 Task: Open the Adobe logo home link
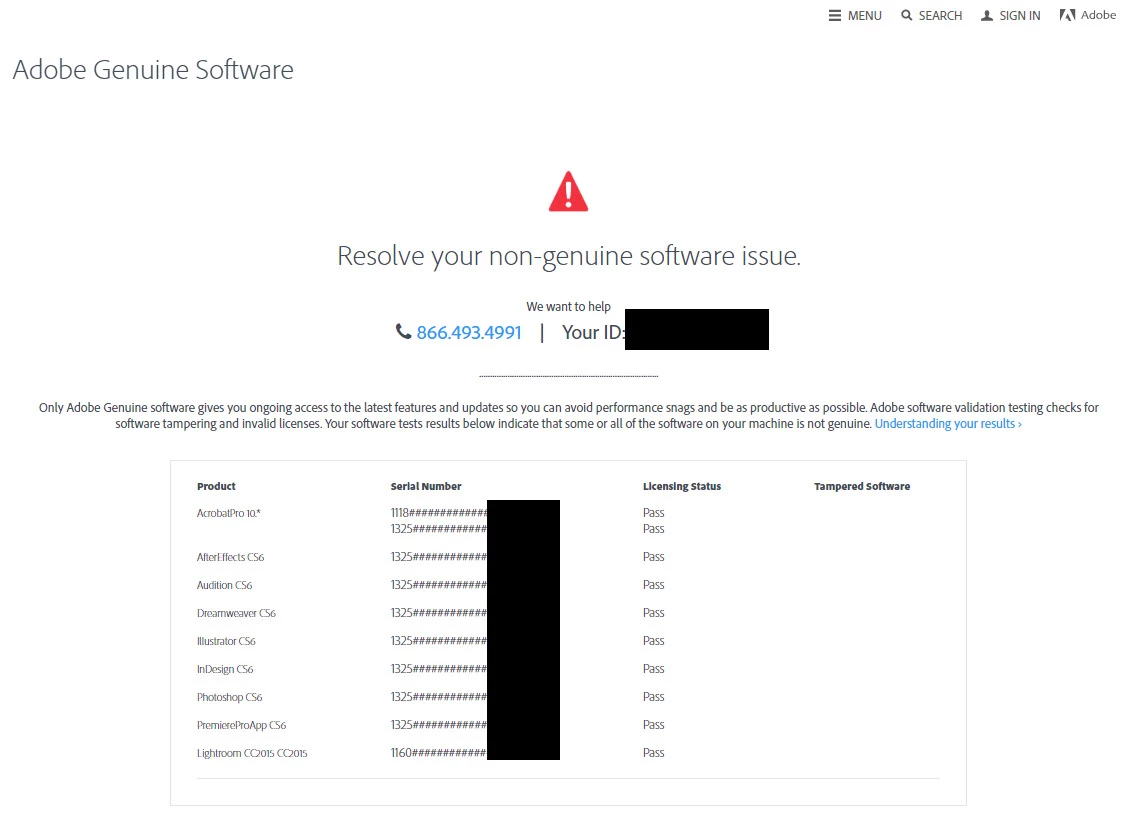tap(1087, 15)
